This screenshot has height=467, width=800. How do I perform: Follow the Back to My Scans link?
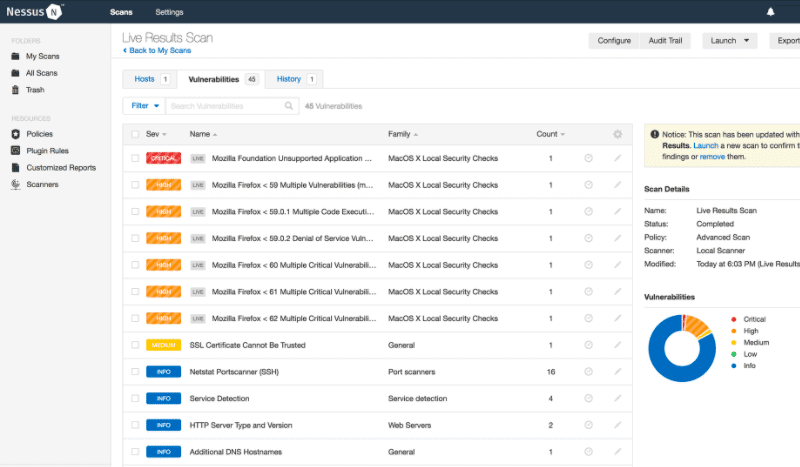pyautogui.click(x=157, y=51)
